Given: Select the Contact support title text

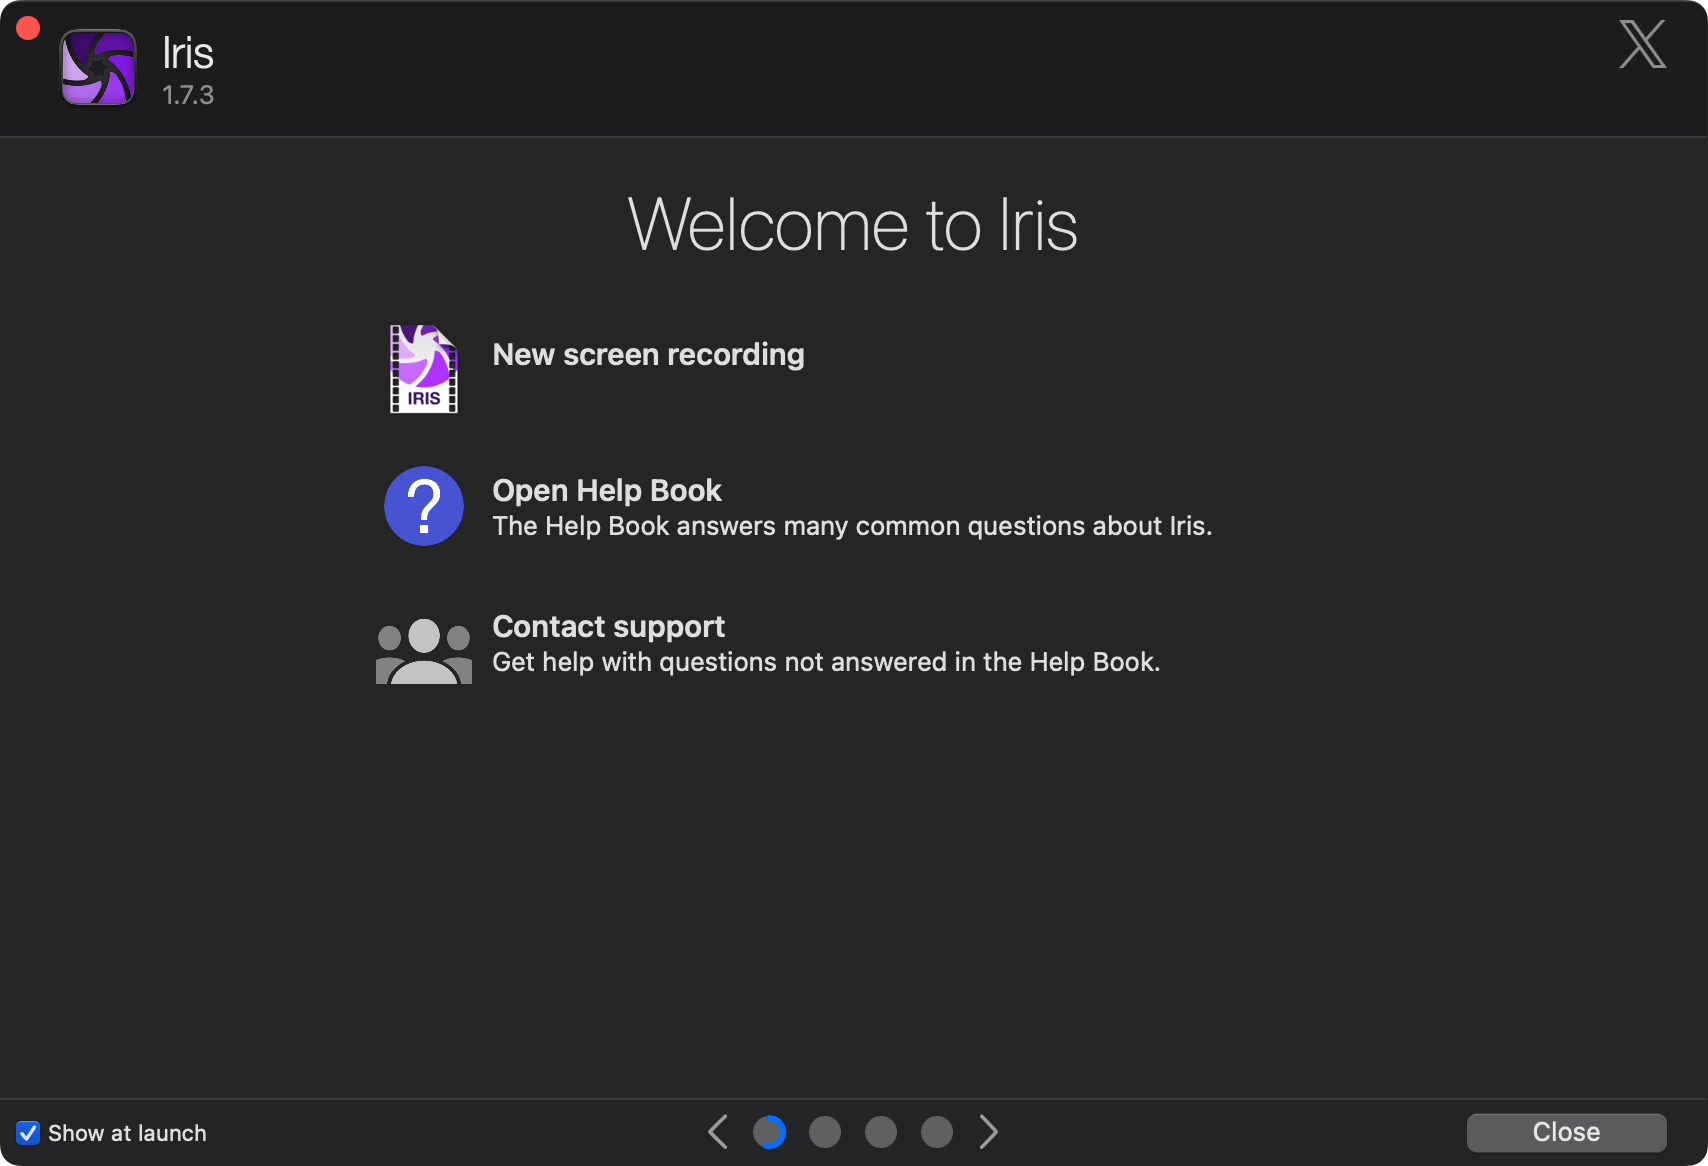Looking at the screenshot, I should (x=608, y=627).
